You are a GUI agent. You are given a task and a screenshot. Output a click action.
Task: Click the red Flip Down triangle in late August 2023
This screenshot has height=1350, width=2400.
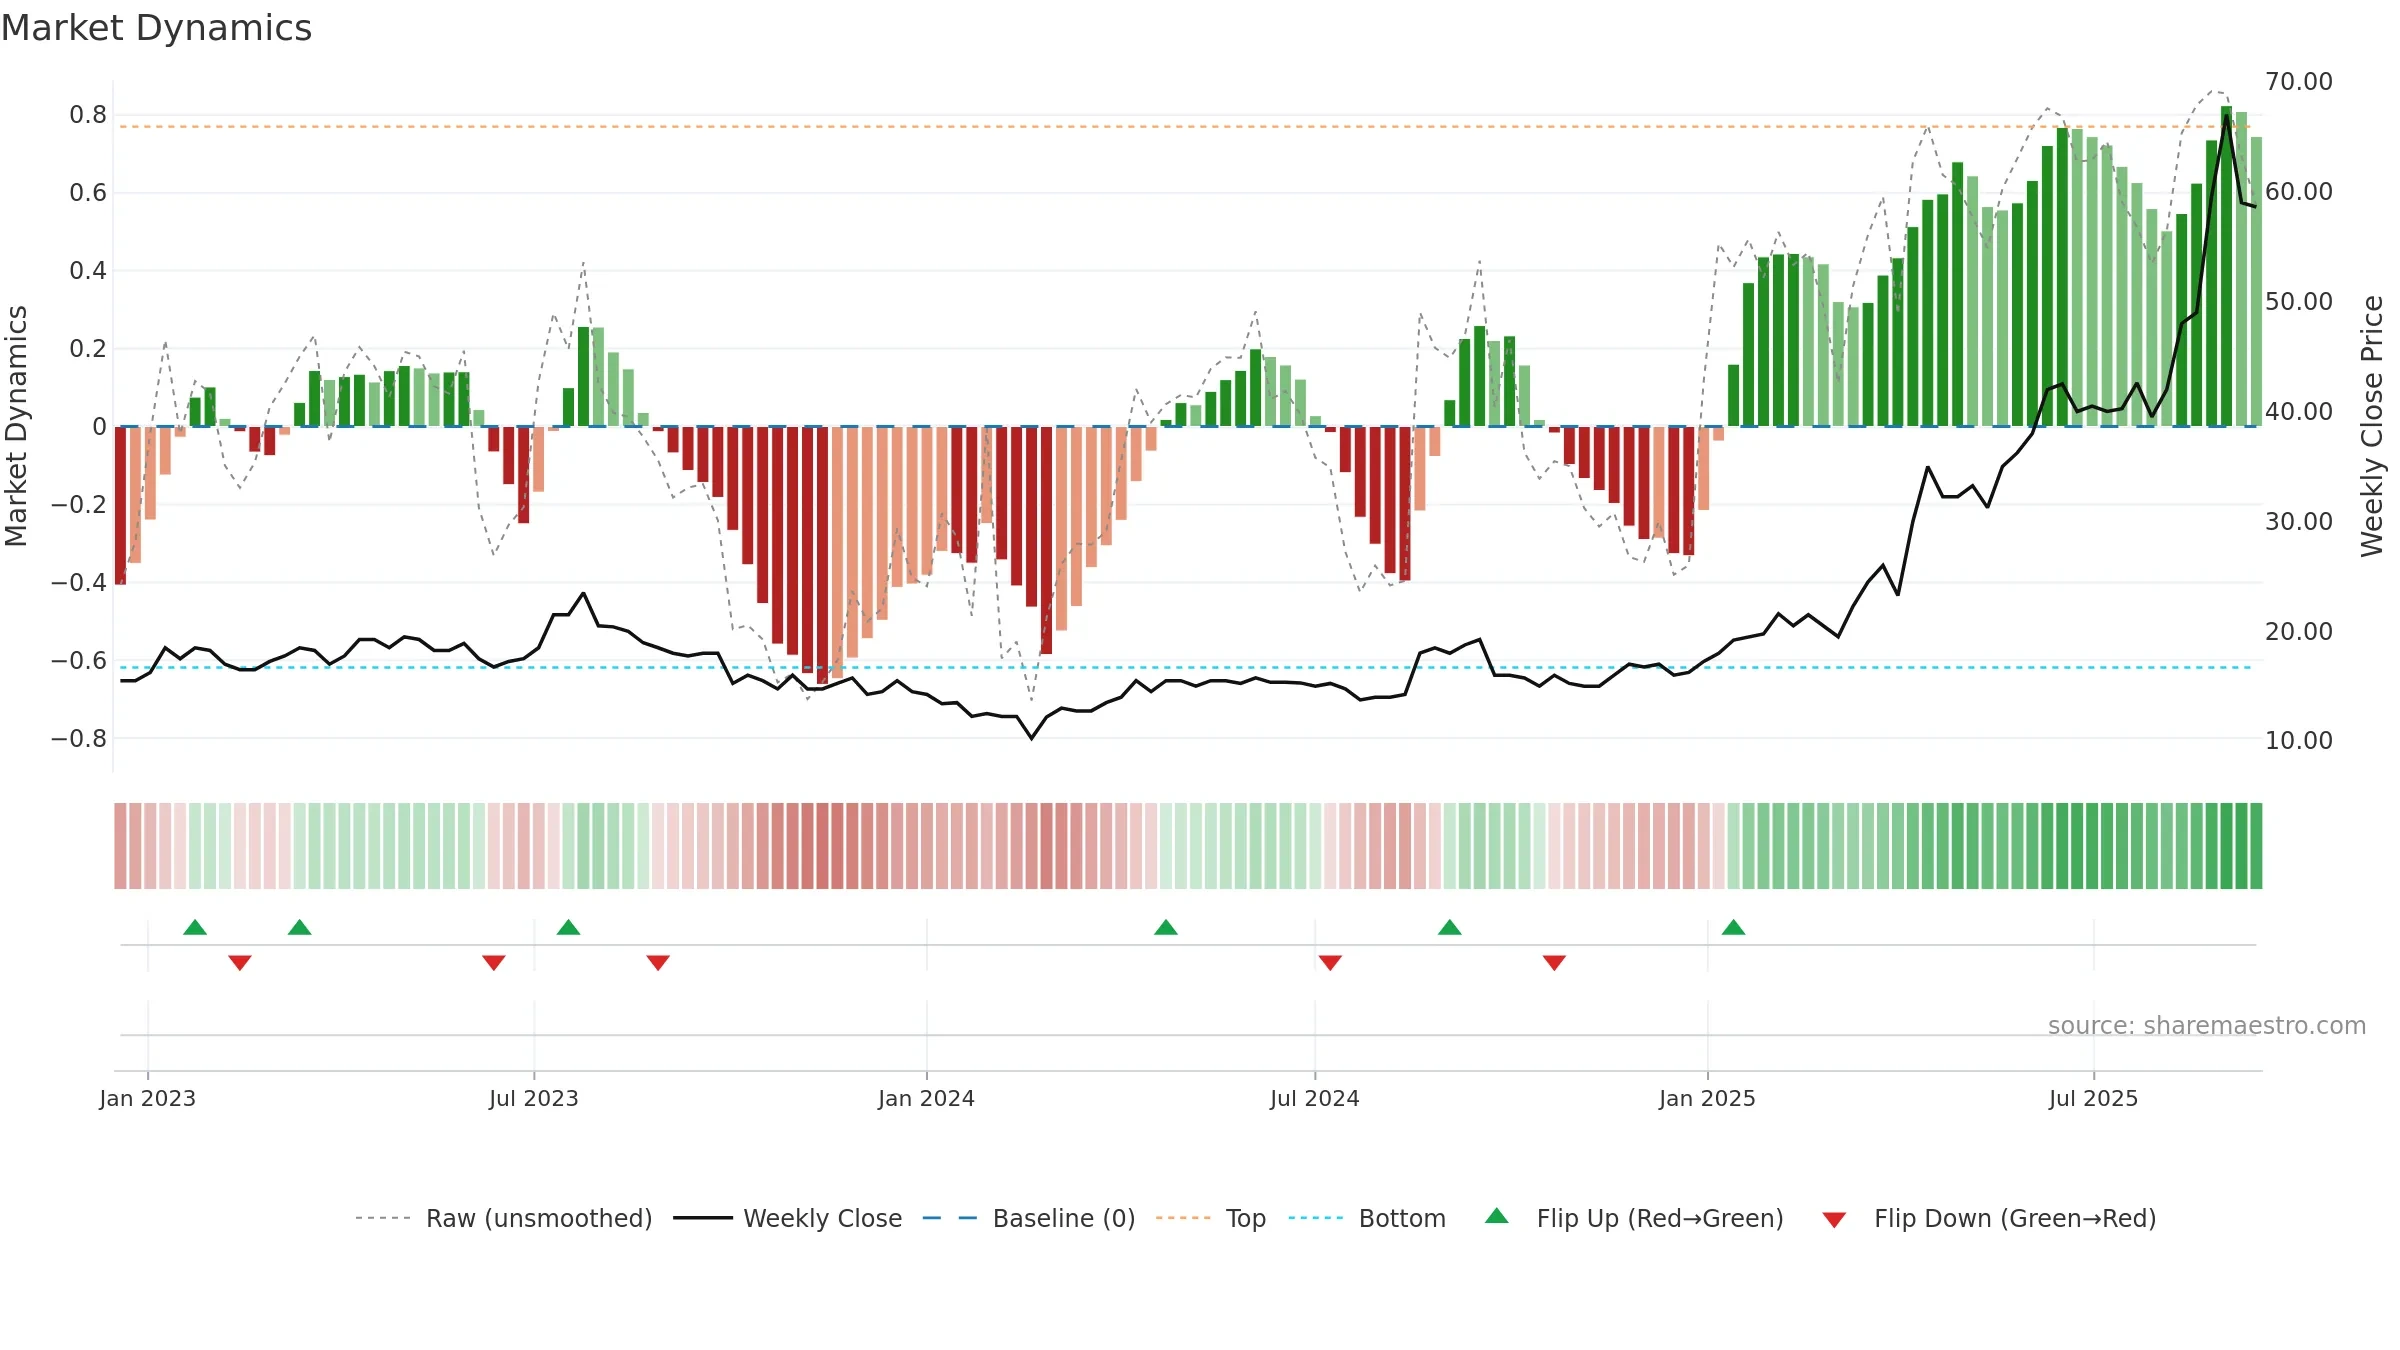pyautogui.click(x=658, y=963)
